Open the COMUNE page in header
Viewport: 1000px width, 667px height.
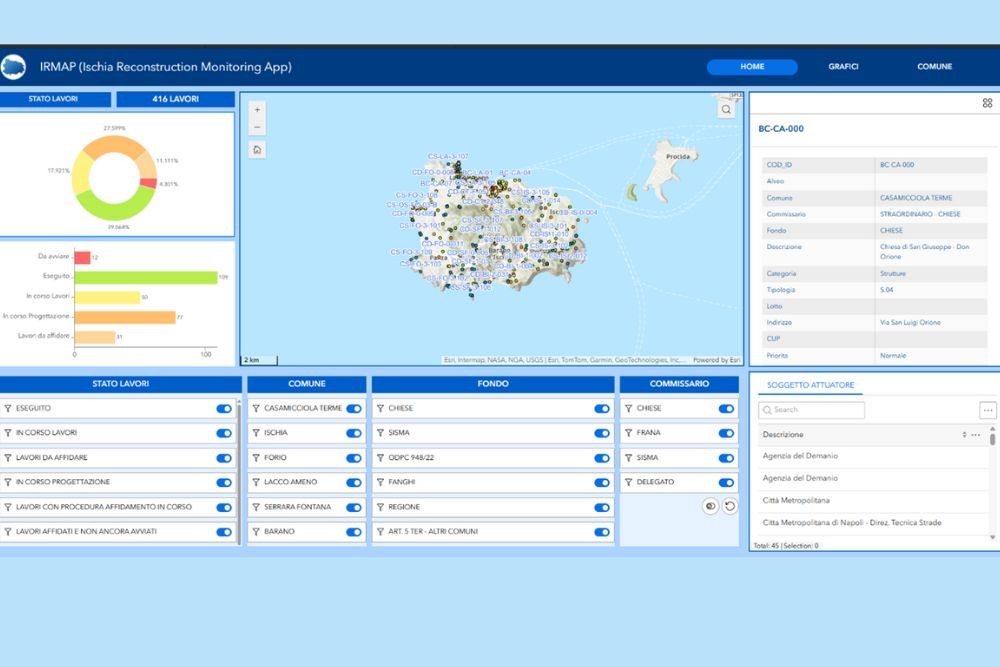tap(934, 67)
